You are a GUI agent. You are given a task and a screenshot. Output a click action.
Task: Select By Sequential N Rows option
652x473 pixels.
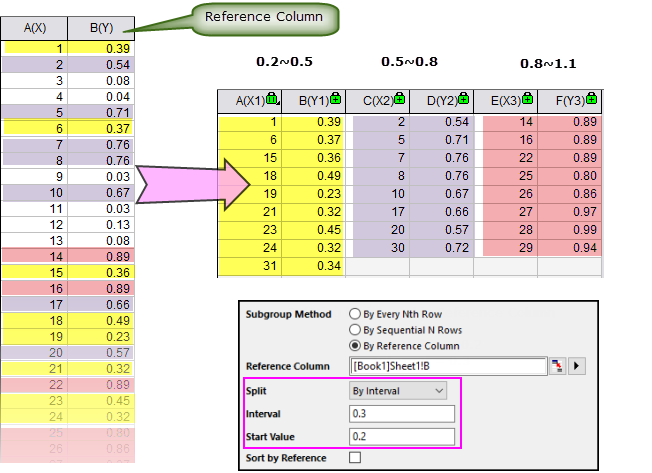(355, 330)
